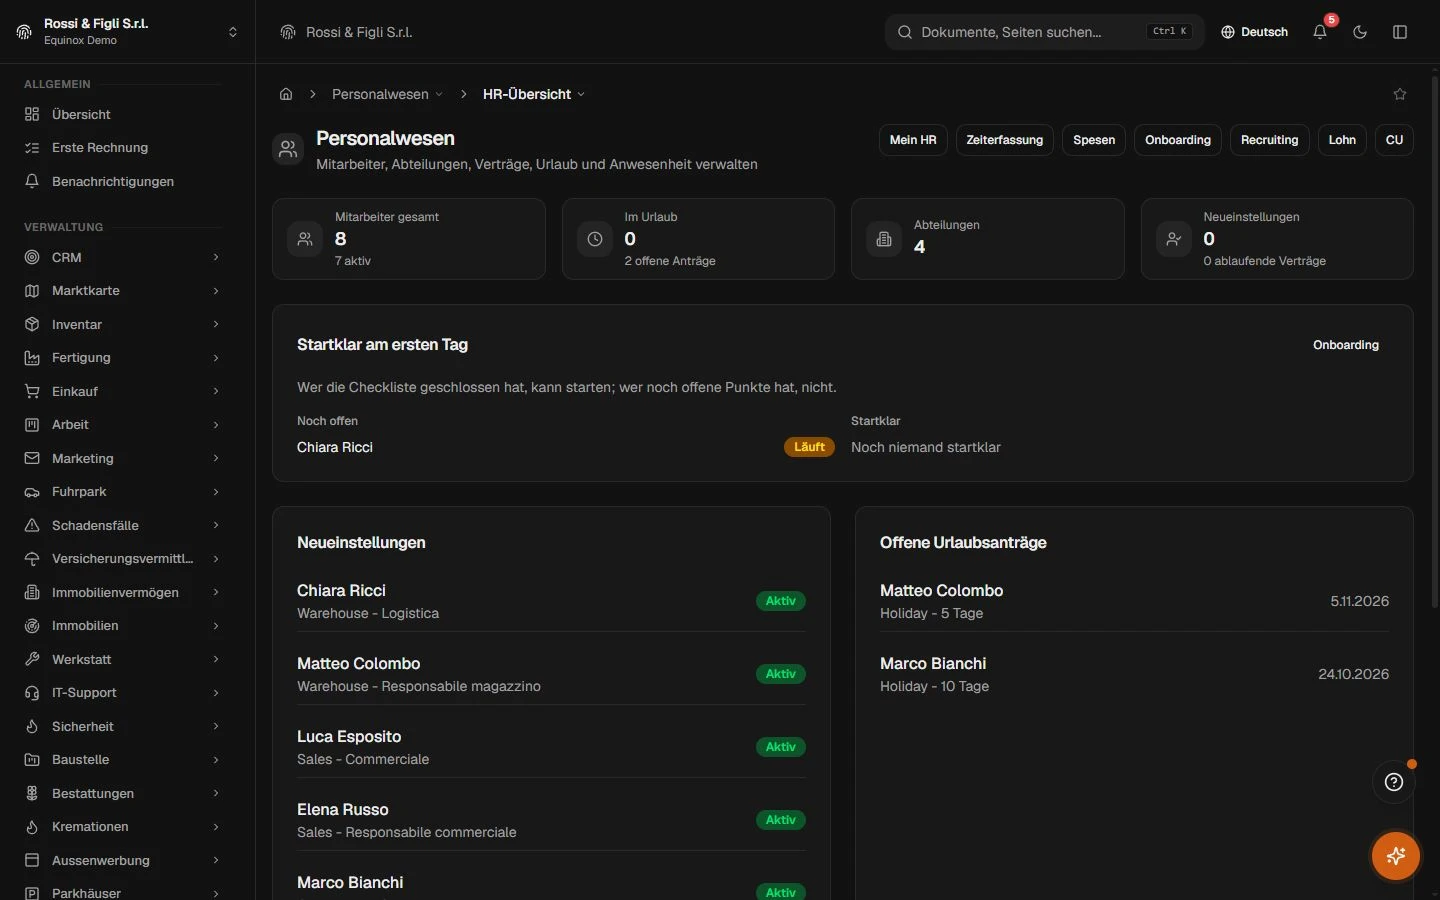Click the search documents field
The image size is (1440, 900).
1044,32
